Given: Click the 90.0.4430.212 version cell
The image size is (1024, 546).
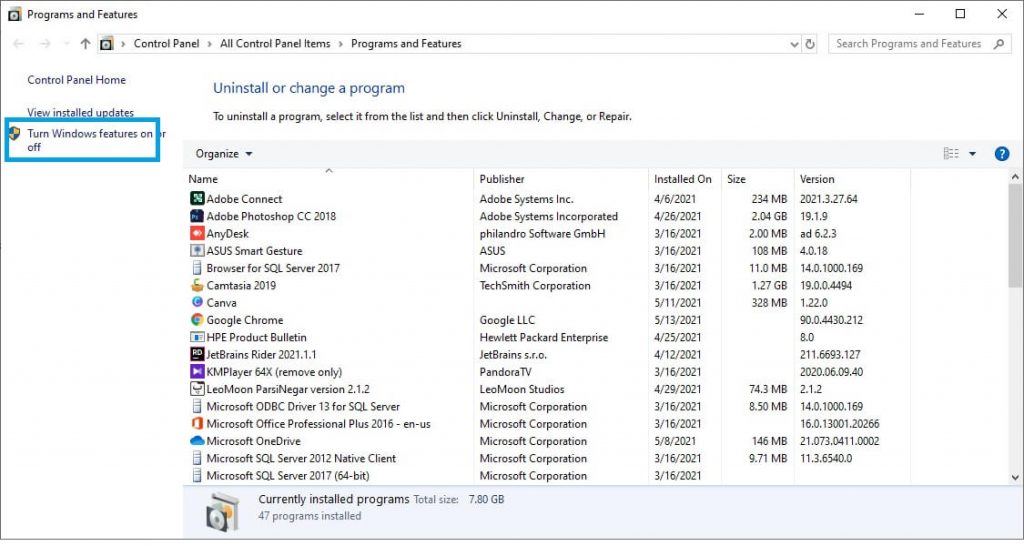Looking at the screenshot, I should (x=831, y=320).
